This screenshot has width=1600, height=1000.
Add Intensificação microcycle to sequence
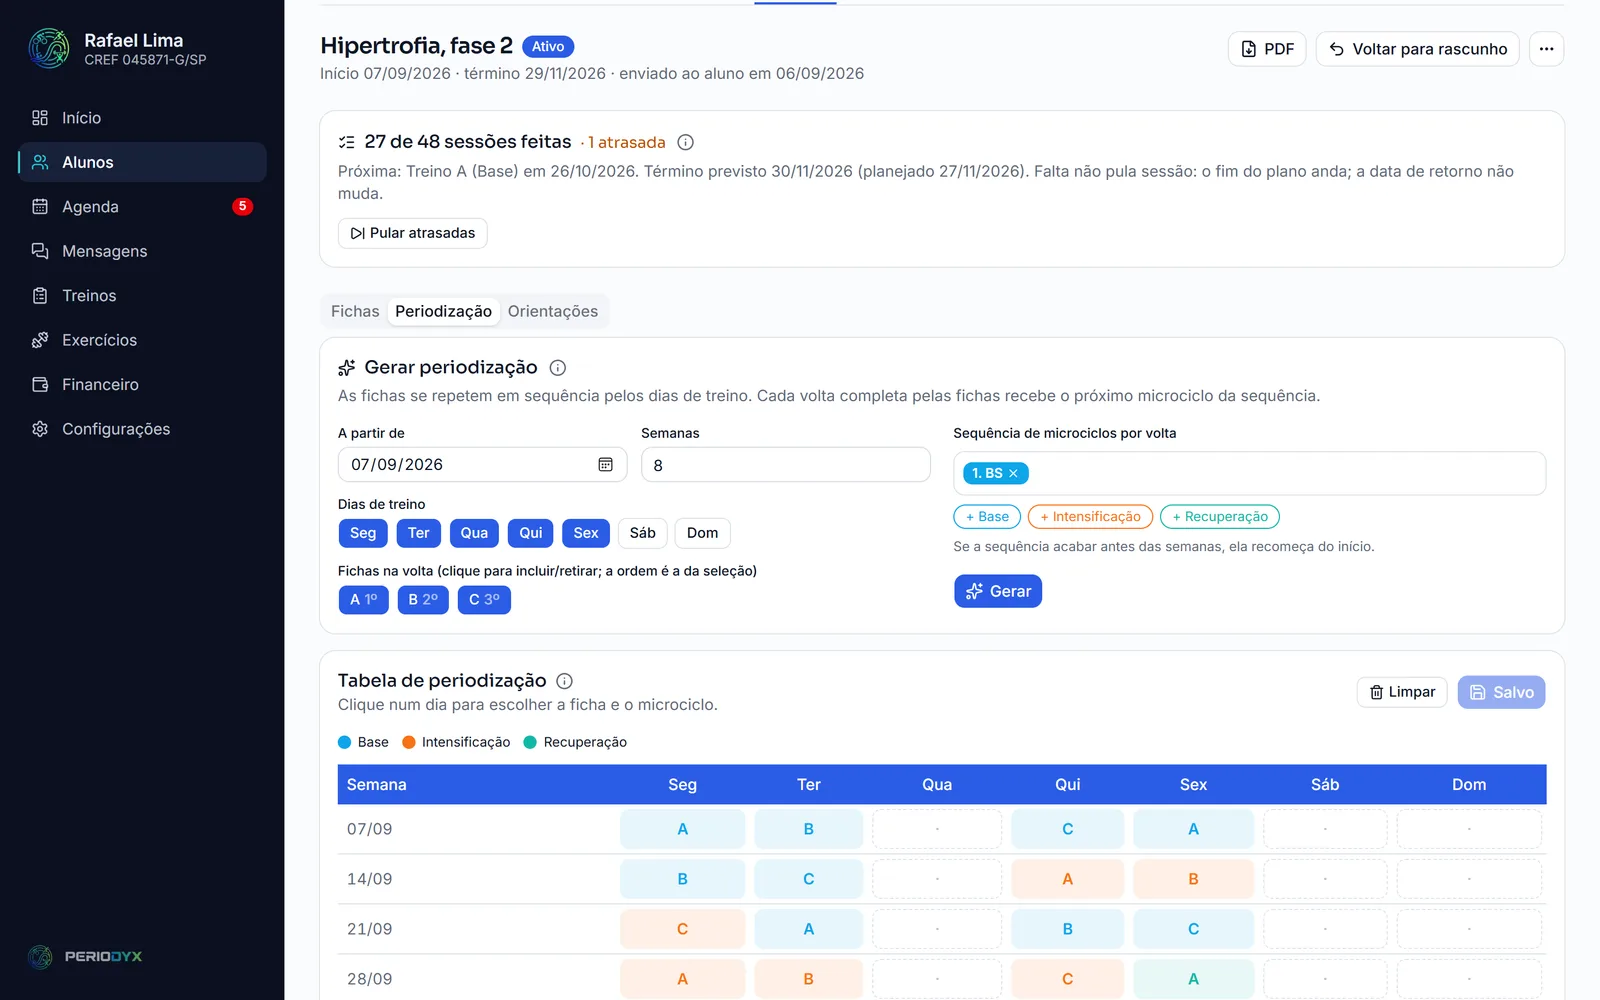pyautogui.click(x=1090, y=517)
